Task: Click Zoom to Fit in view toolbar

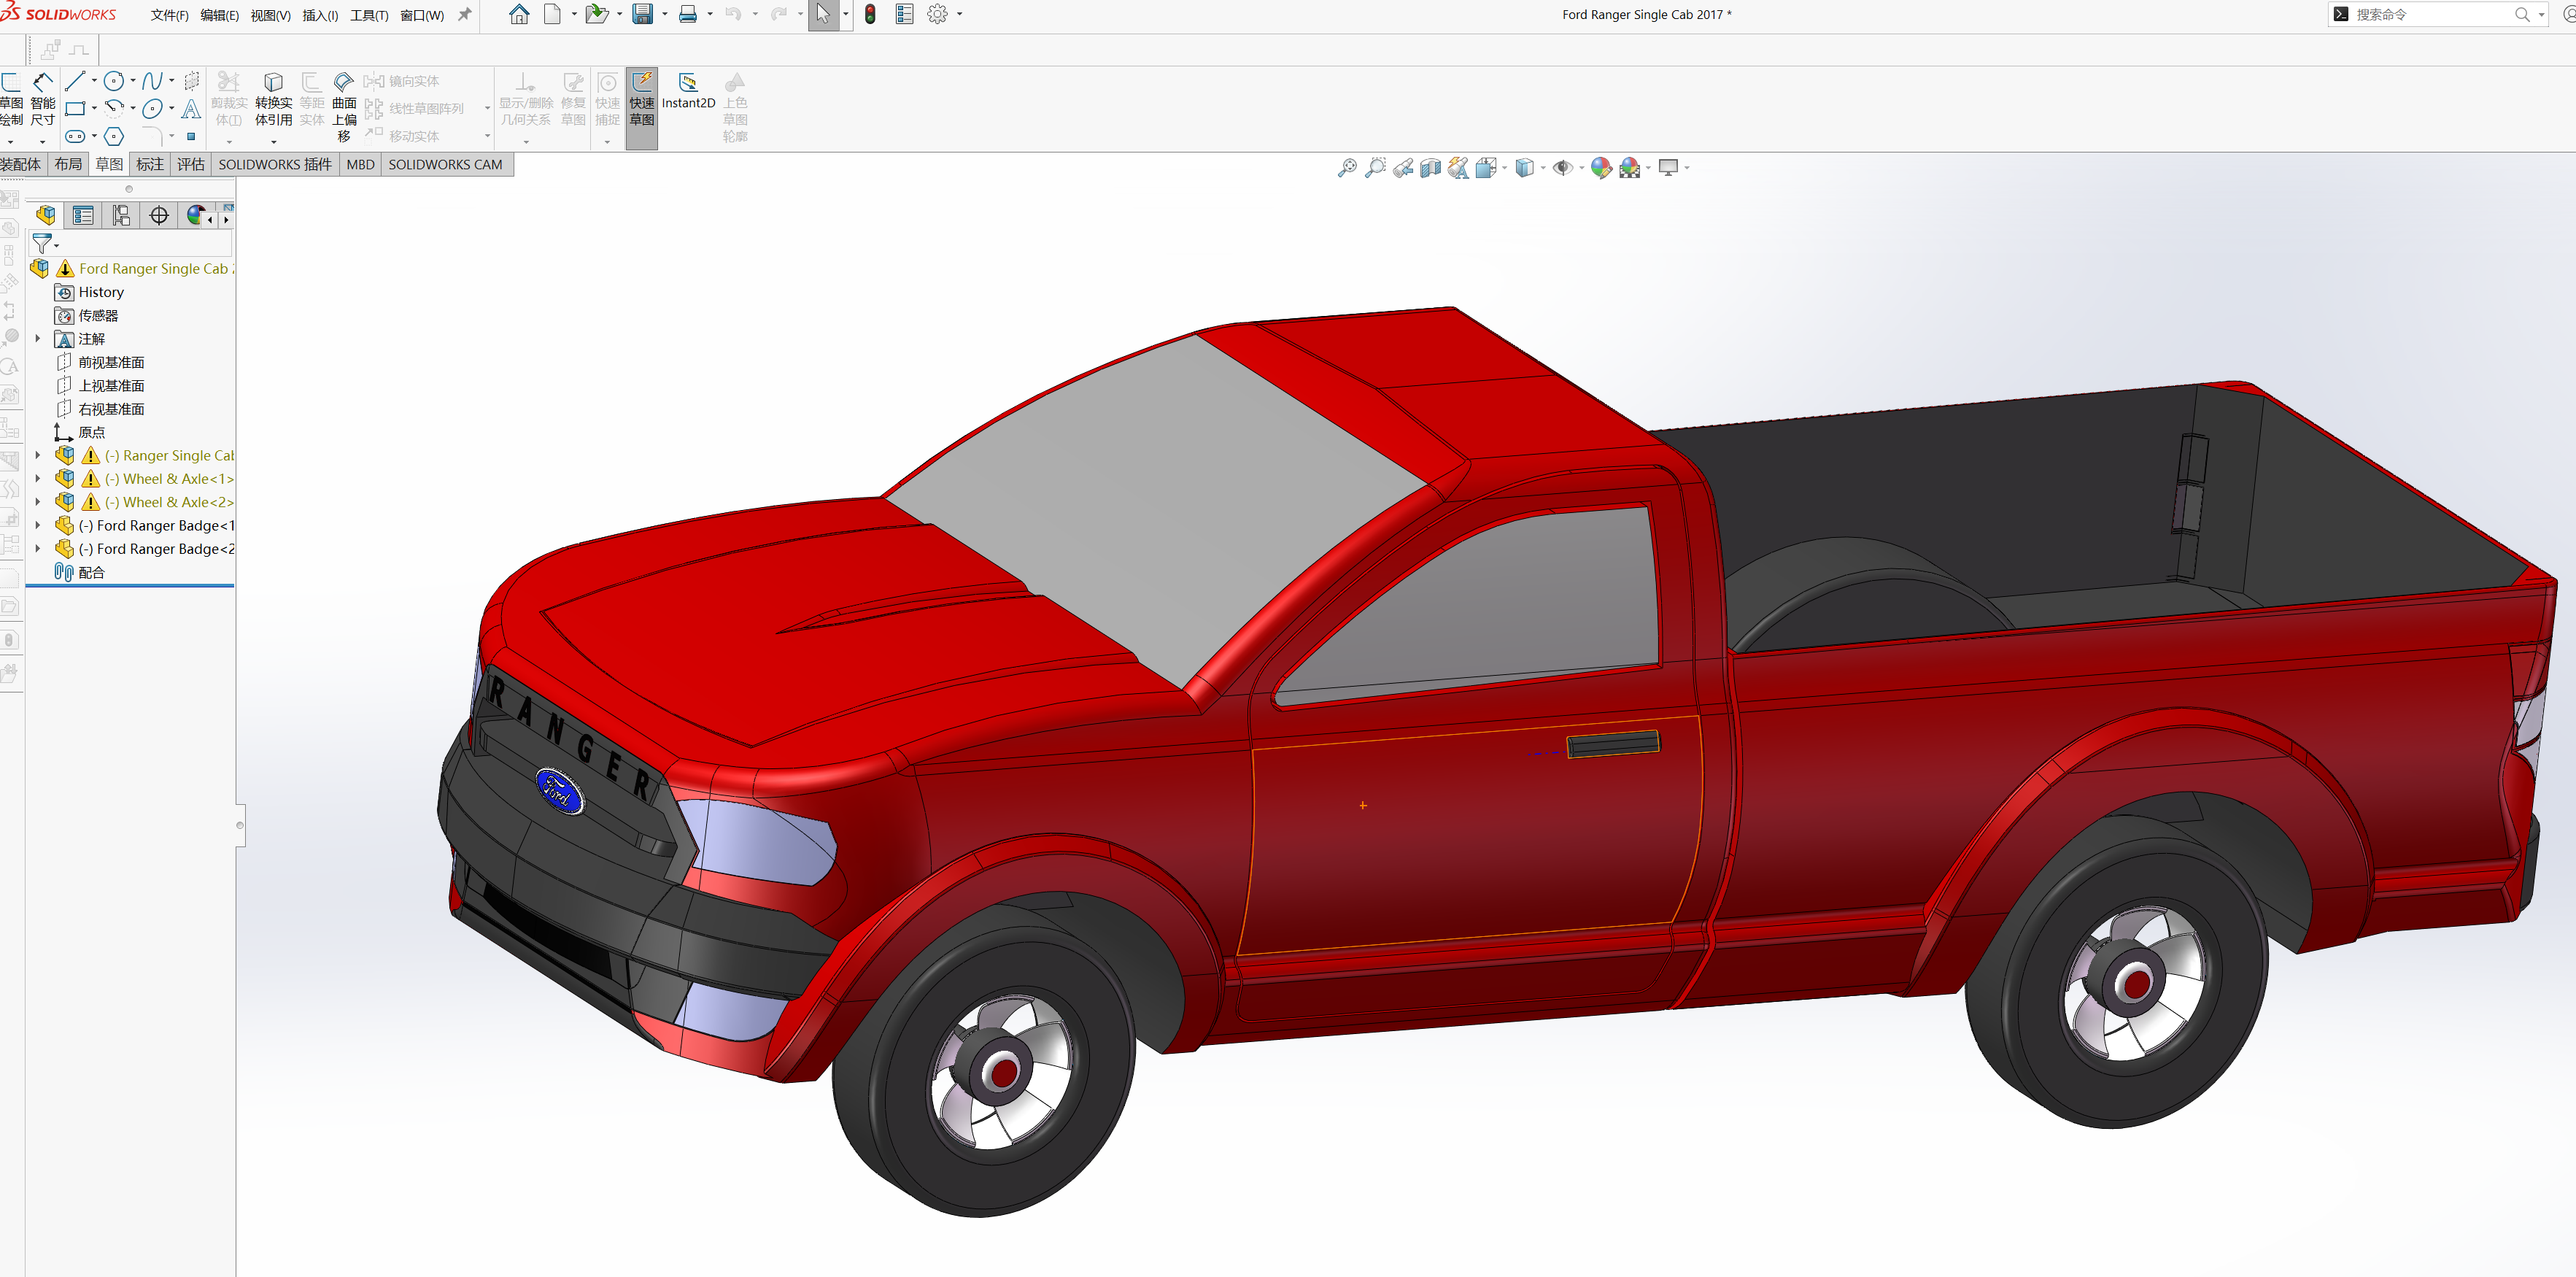Action: pos(1347,168)
